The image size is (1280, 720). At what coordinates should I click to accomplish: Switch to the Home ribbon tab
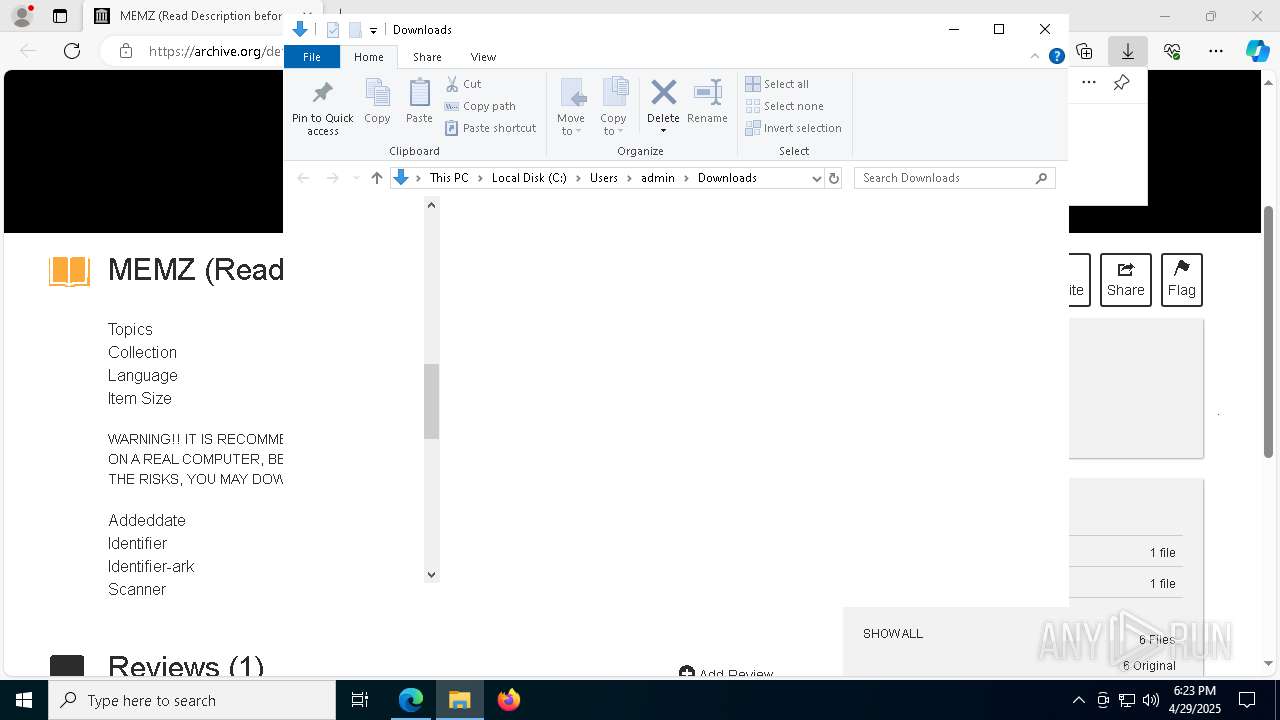368,57
